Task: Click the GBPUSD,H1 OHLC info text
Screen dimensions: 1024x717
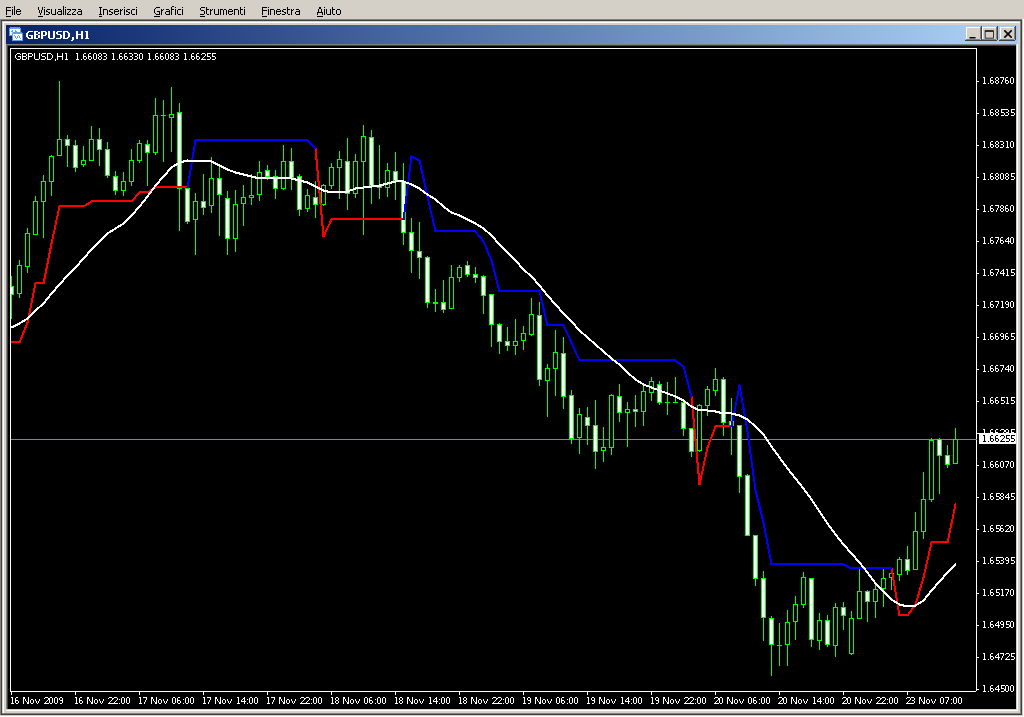Action: pyautogui.click(x=115, y=56)
